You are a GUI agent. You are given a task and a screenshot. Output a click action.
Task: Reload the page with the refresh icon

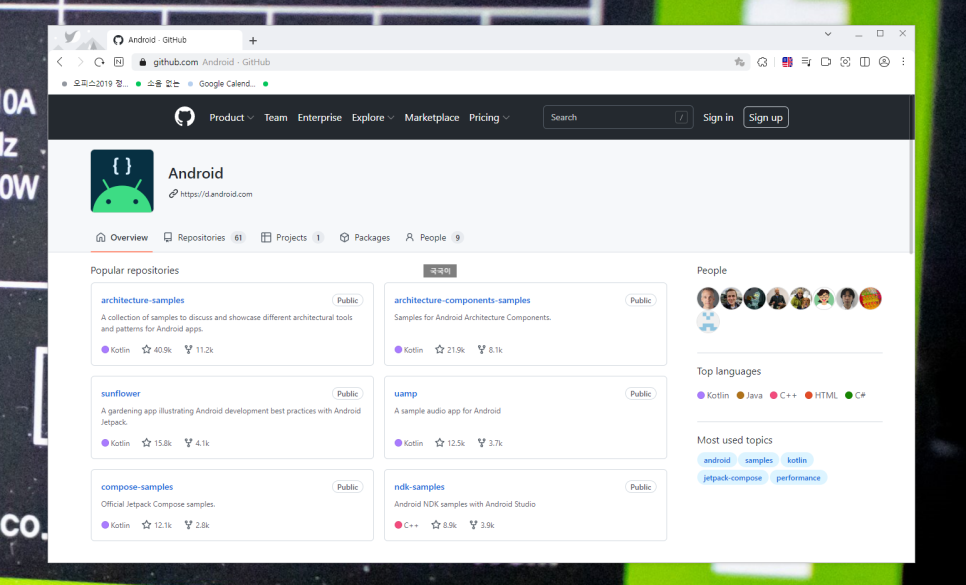tap(99, 62)
